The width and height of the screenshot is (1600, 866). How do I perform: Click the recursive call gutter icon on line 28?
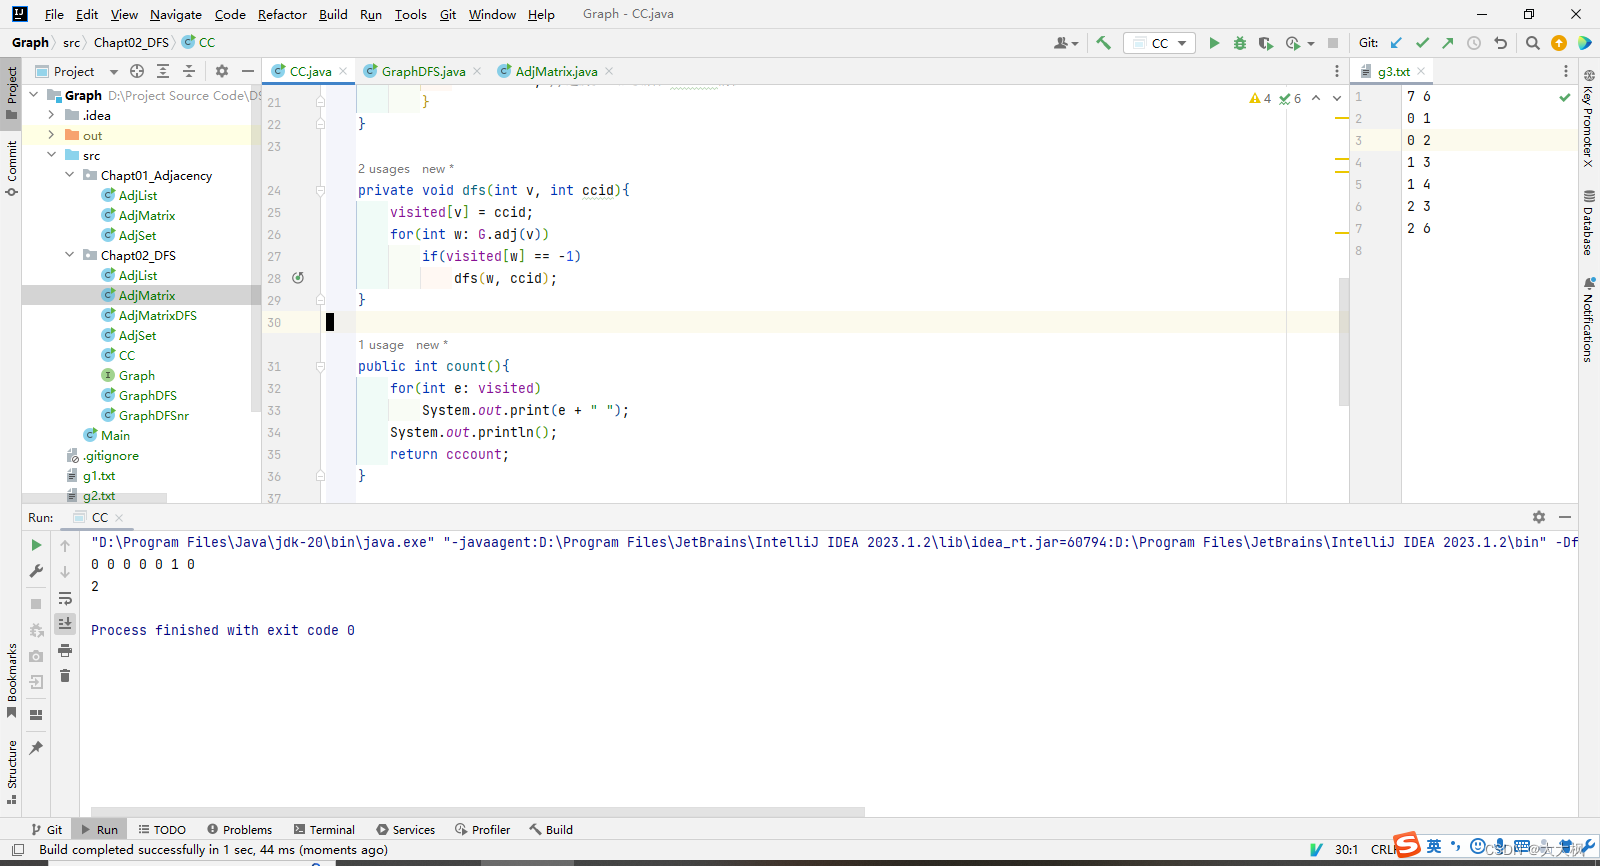[298, 278]
